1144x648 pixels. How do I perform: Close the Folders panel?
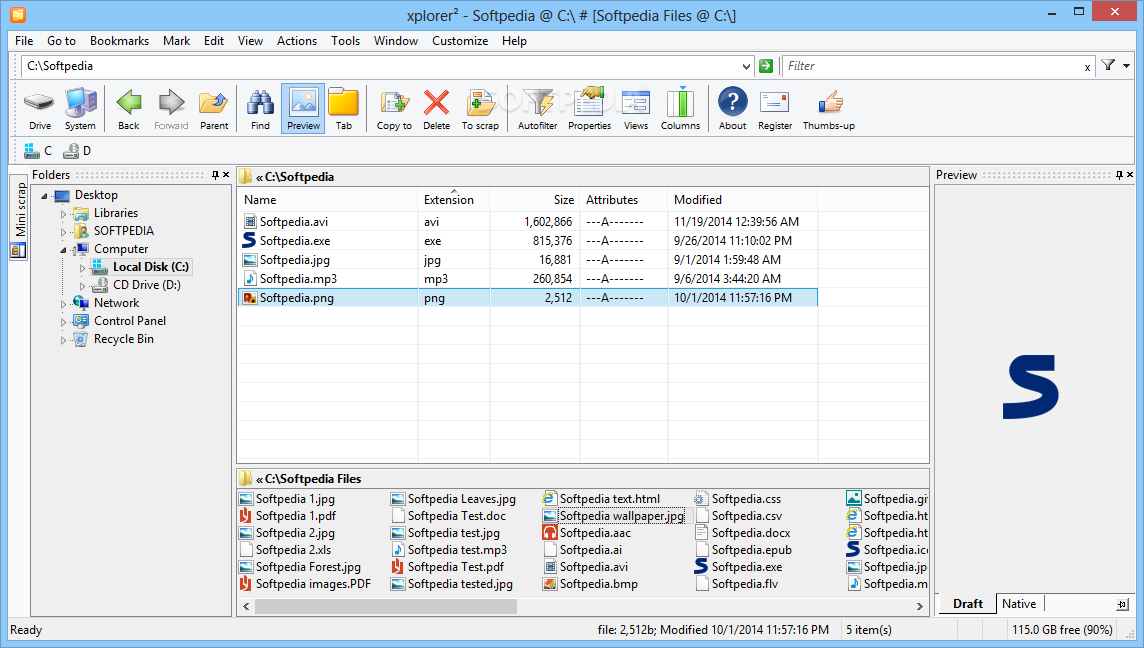(226, 175)
